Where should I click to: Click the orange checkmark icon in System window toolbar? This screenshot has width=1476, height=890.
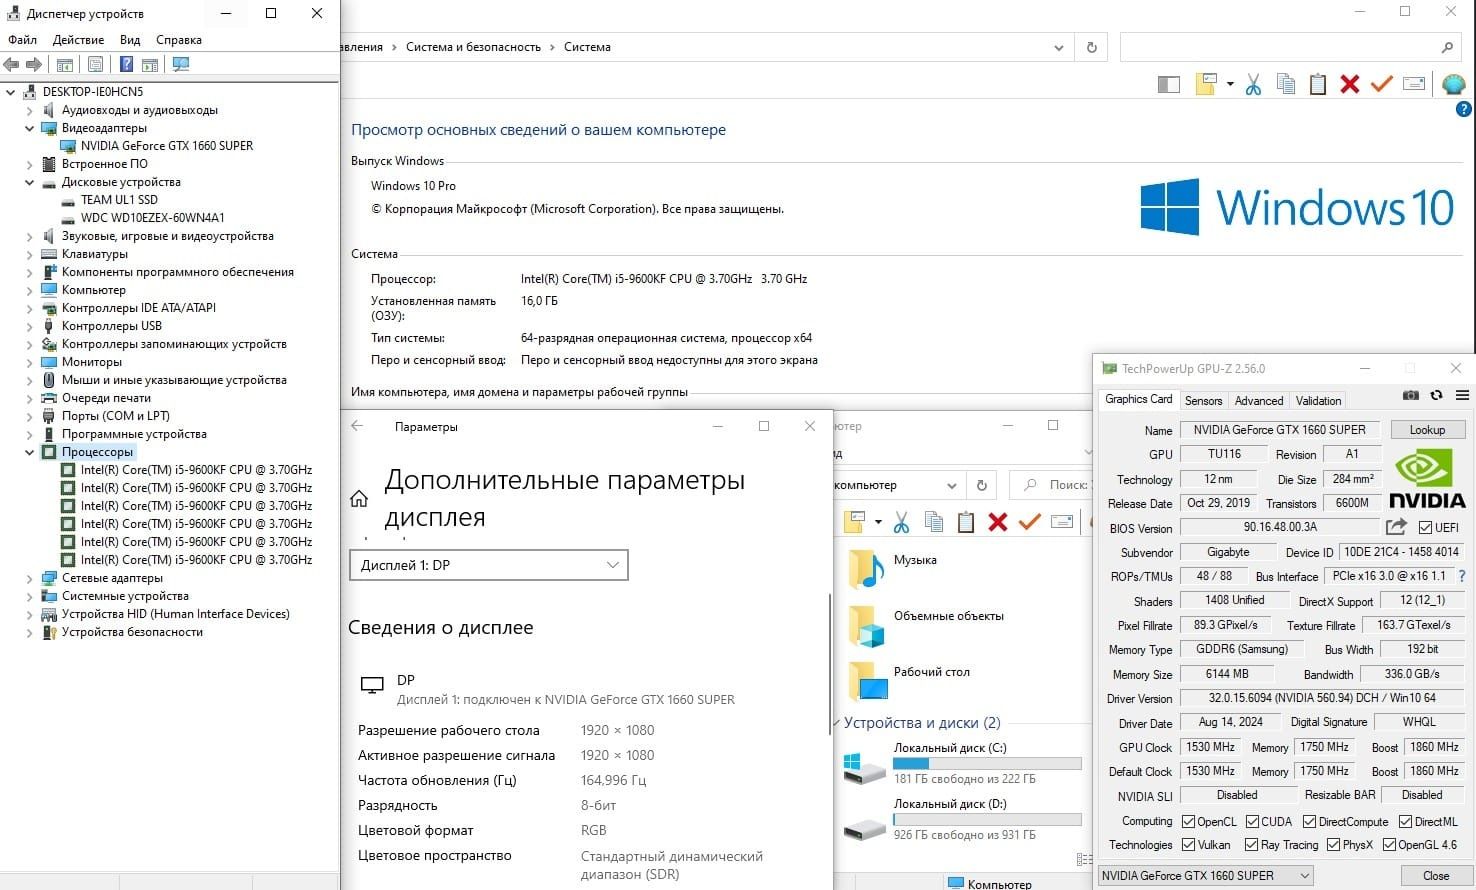click(1381, 85)
